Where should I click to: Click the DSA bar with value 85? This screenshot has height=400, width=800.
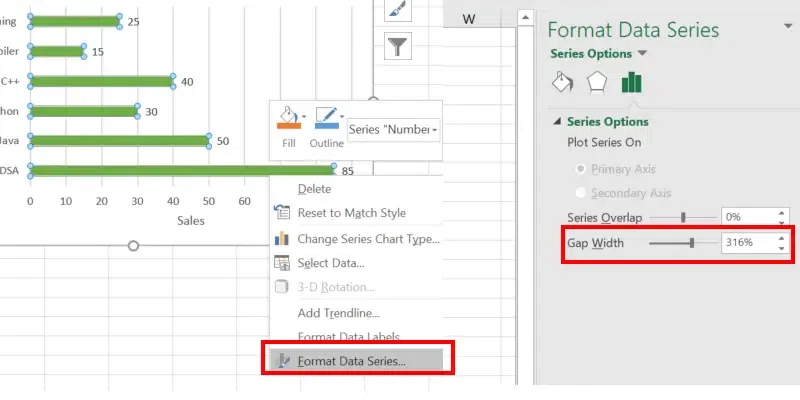[182, 170]
